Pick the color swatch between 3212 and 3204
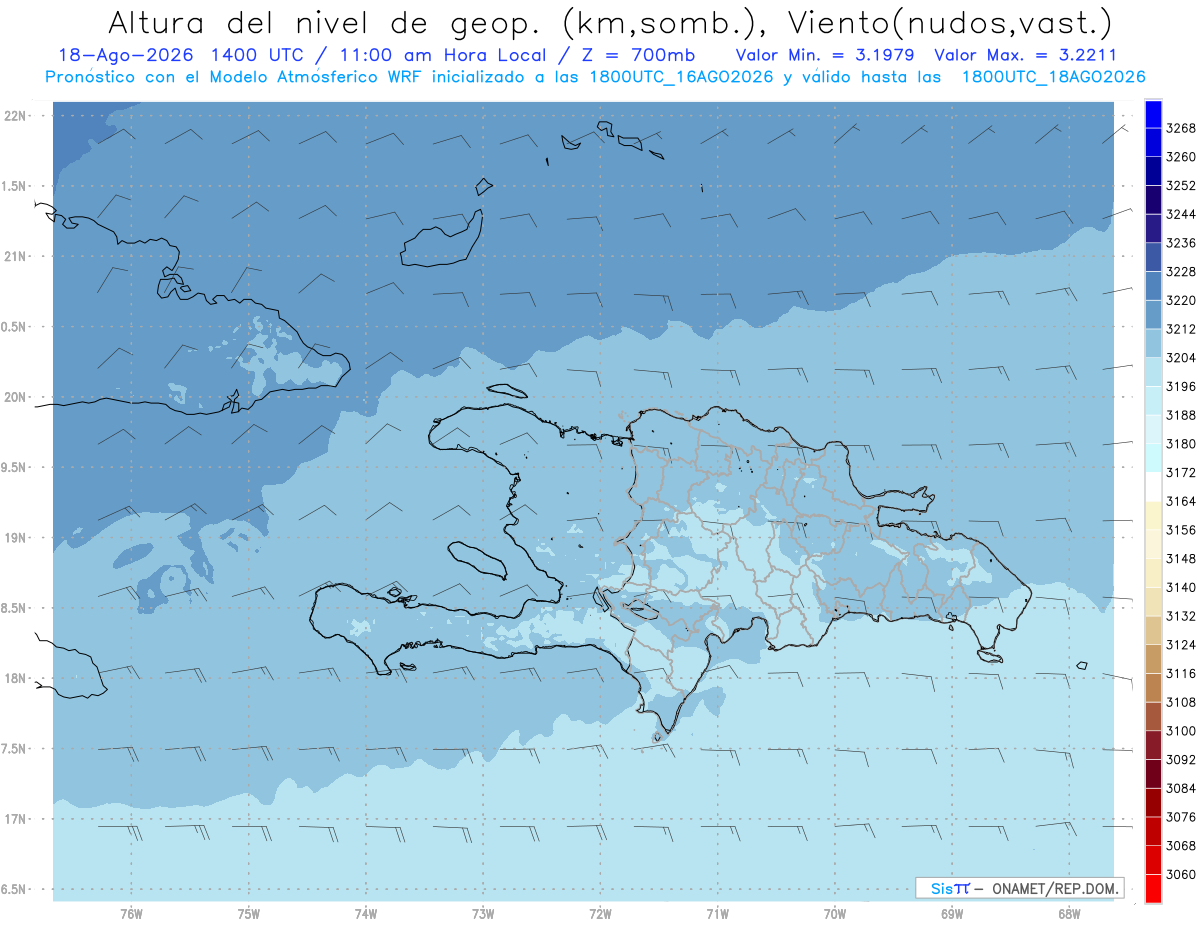The image size is (1200, 927). click(x=1153, y=343)
